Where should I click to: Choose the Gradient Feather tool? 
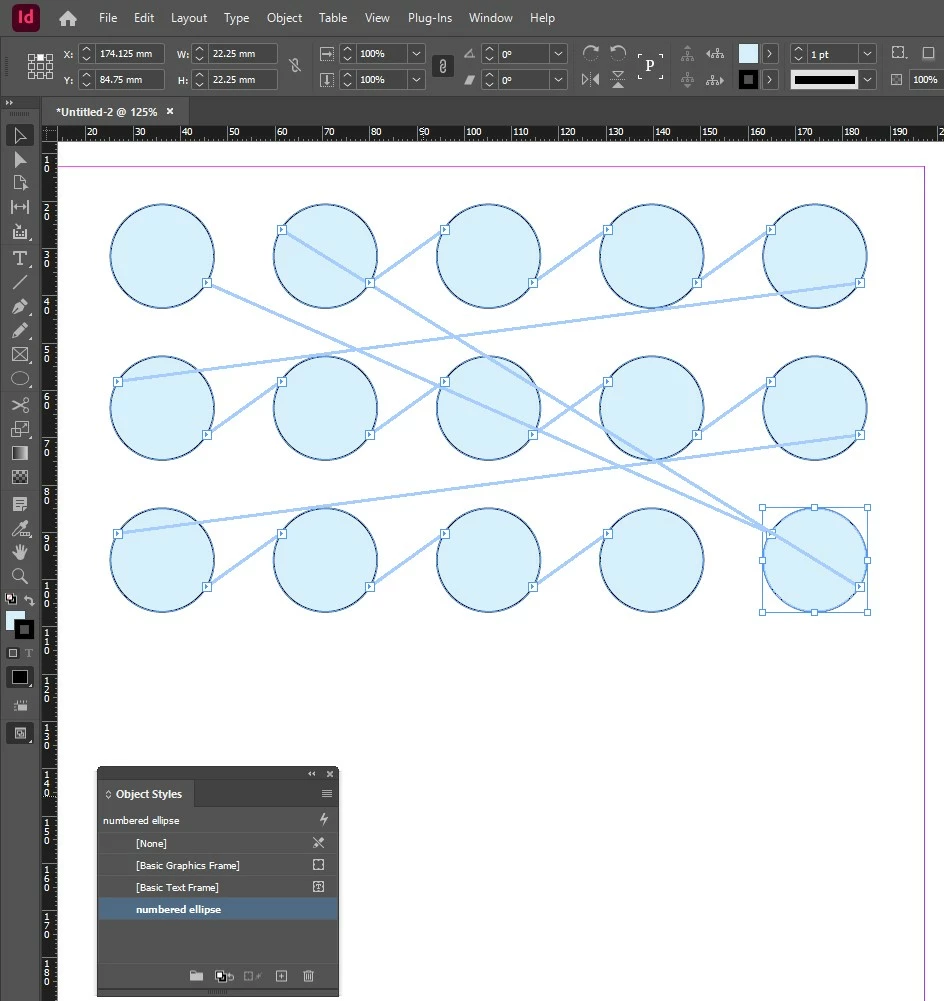pyautogui.click(x=20, y=477)
